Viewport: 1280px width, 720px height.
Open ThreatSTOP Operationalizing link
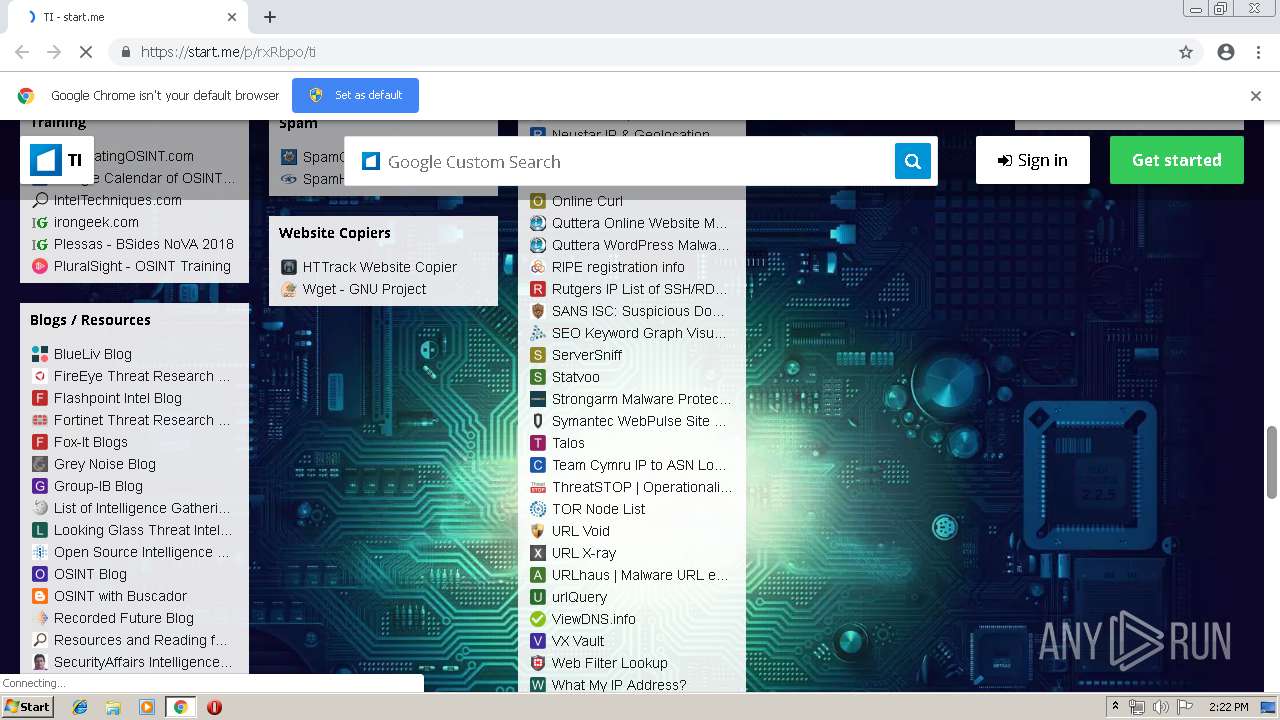click(642, 487)
